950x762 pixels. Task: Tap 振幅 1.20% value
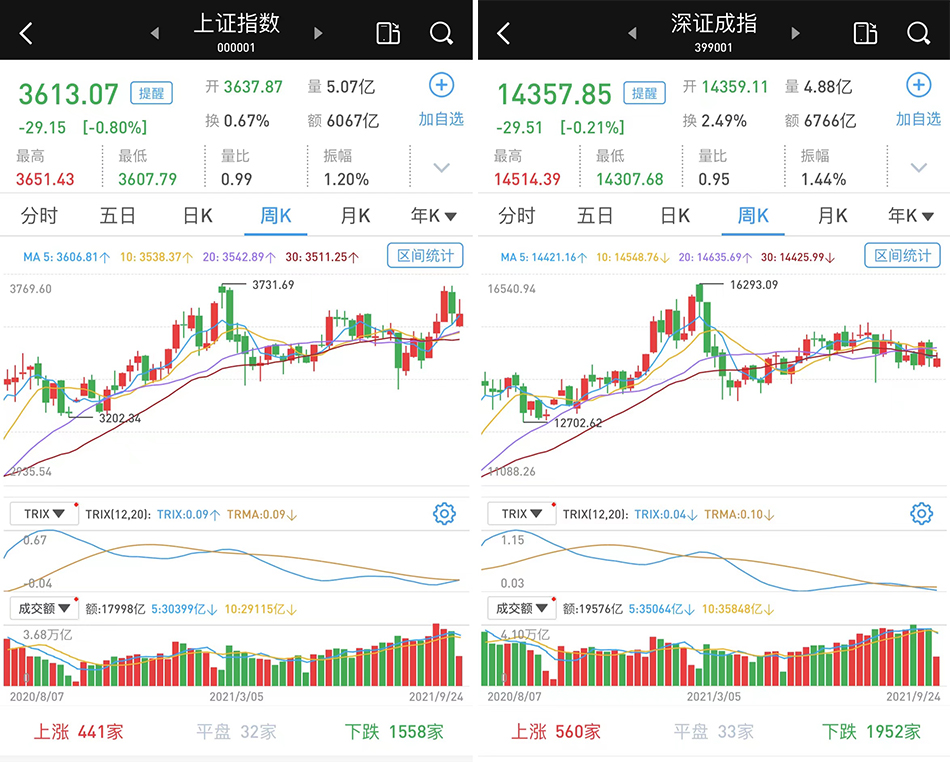(345, 179)
